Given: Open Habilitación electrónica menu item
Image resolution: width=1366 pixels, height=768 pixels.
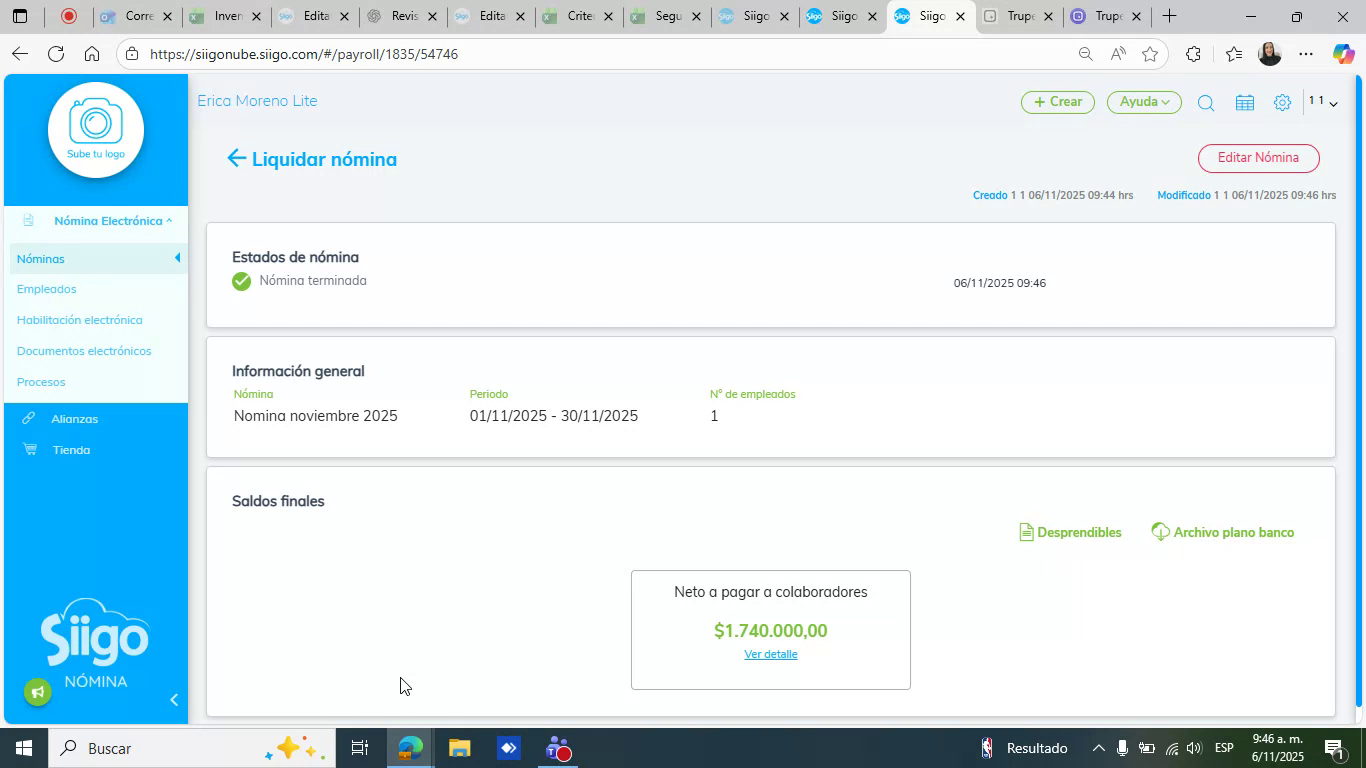Looking at the screenshot, I should tap(79, 320).
